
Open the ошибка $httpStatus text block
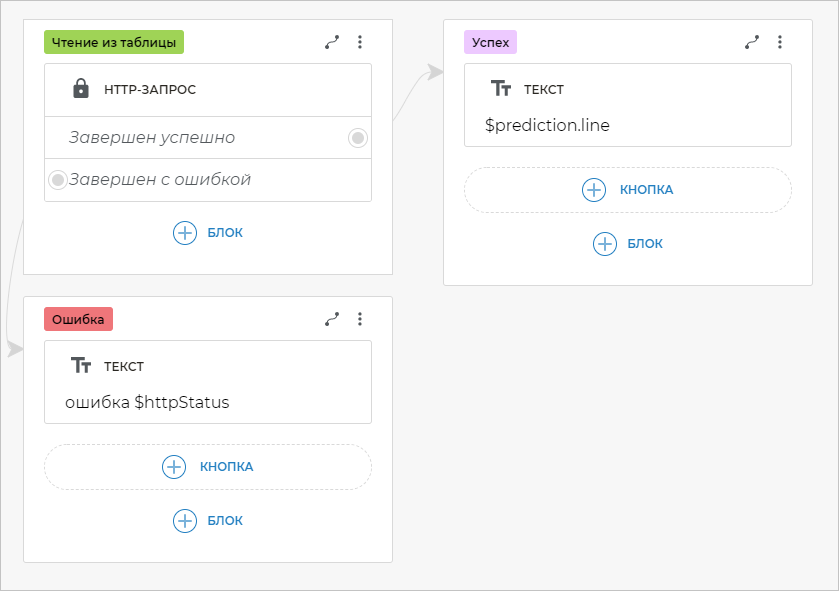147,403
